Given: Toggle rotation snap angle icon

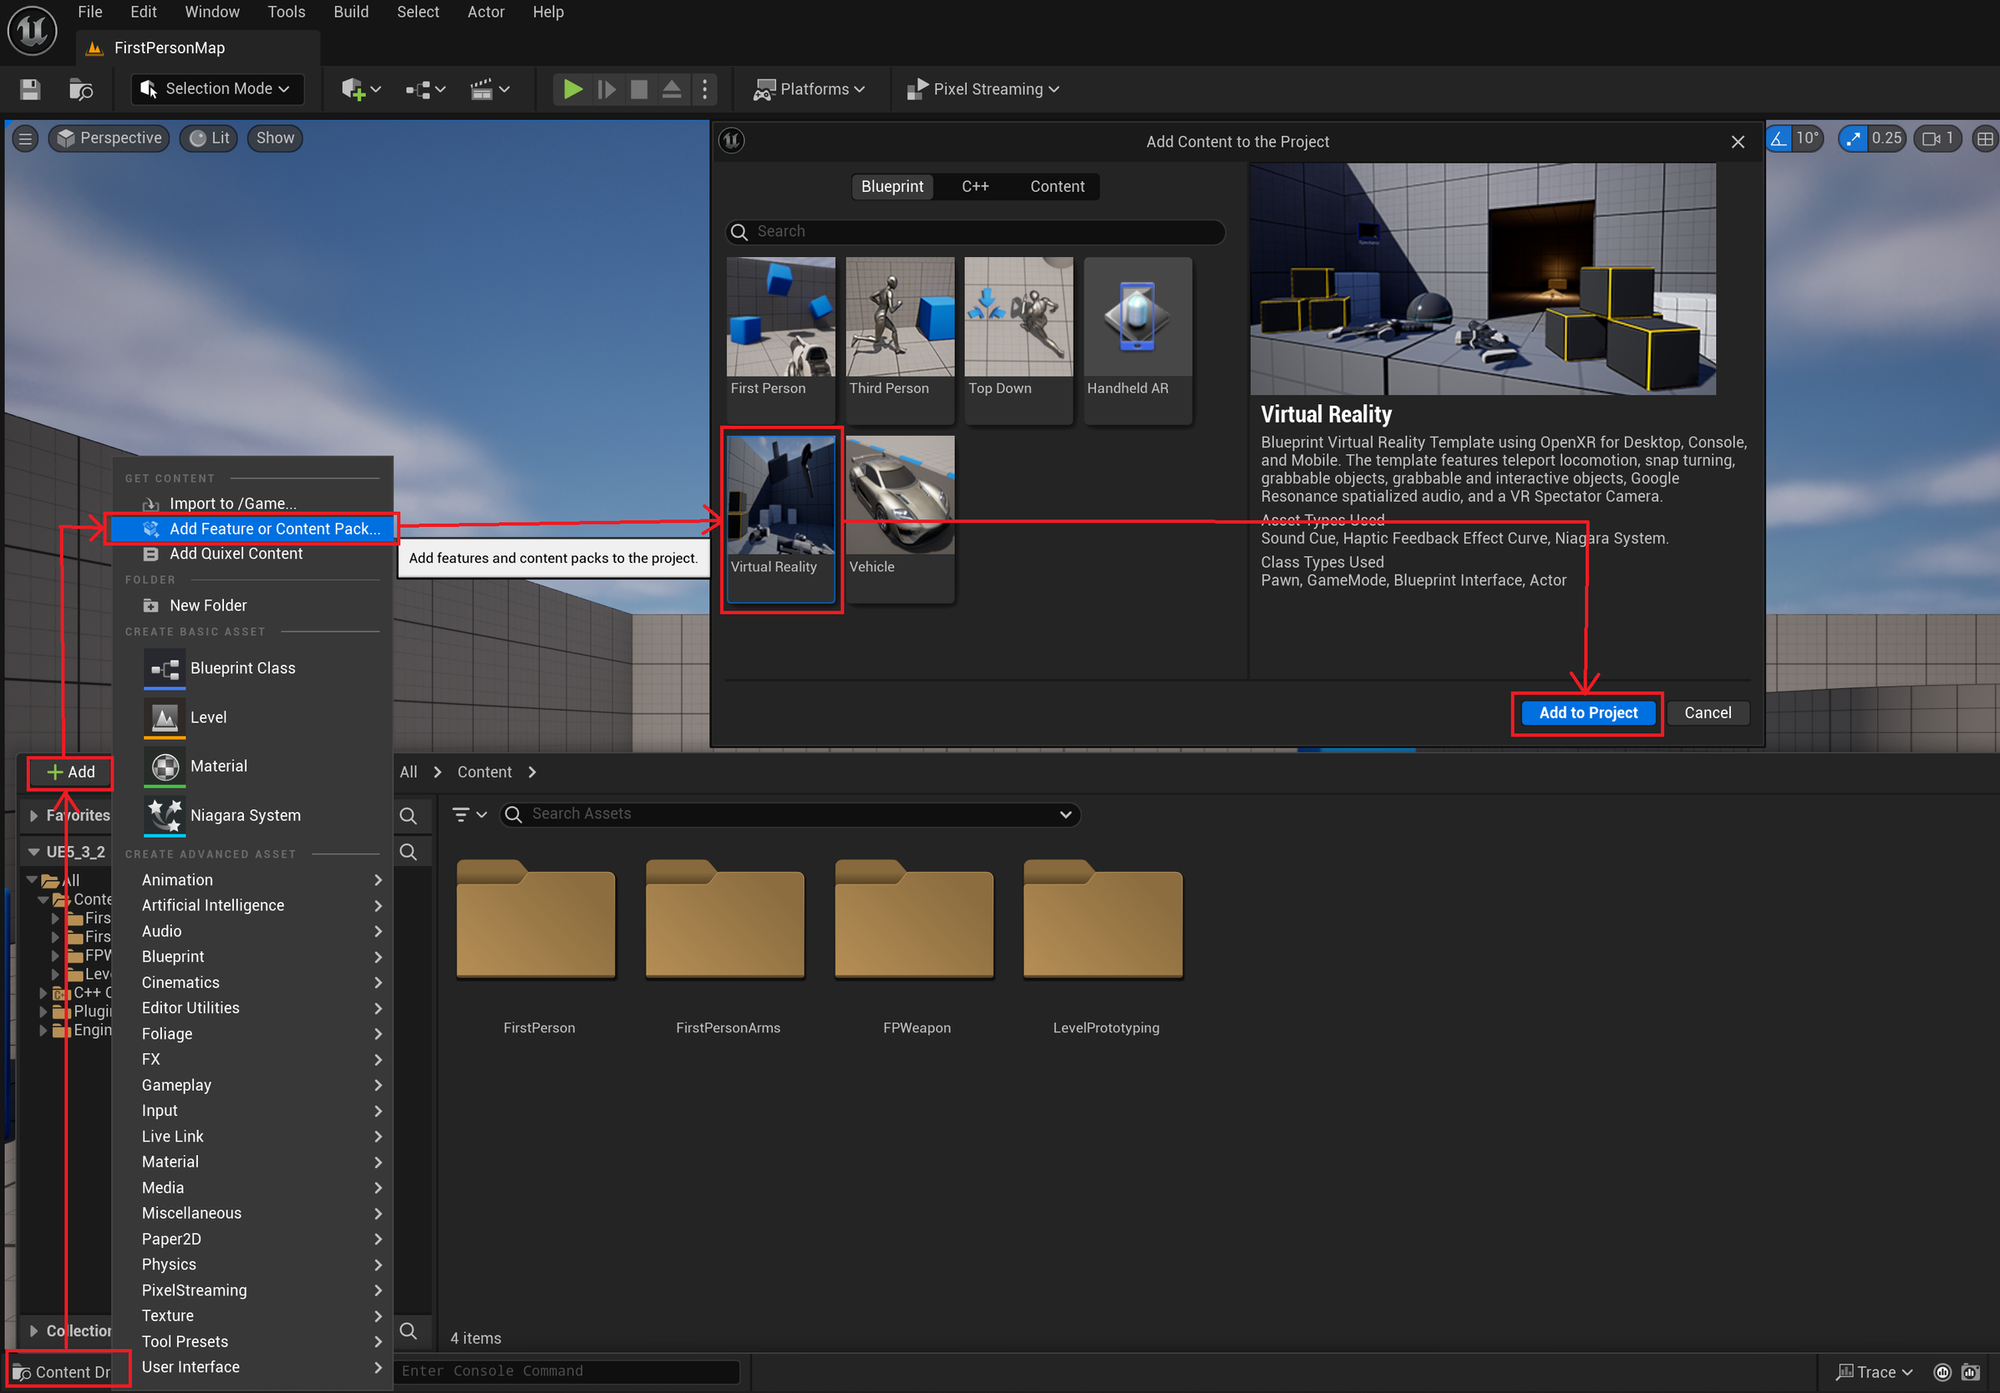Looking at the screenshot, I should (1779, 138).
